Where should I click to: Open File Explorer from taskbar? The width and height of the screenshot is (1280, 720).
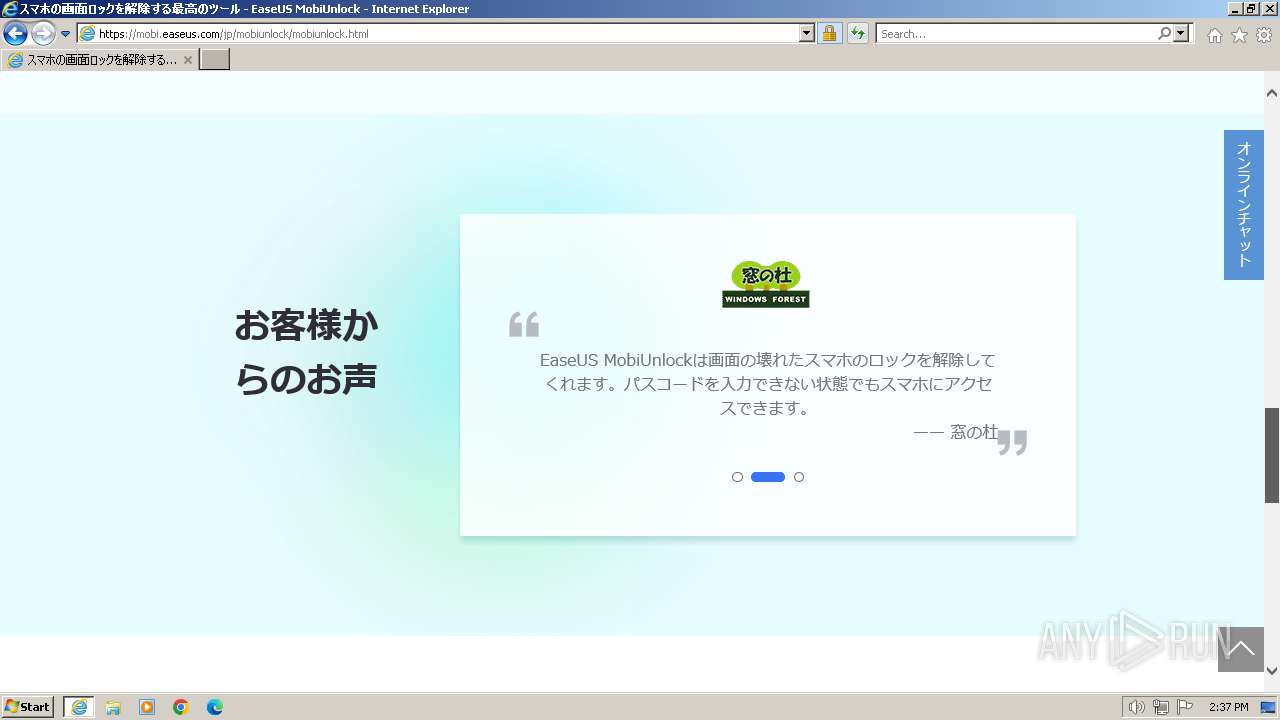tap(113, 707)
